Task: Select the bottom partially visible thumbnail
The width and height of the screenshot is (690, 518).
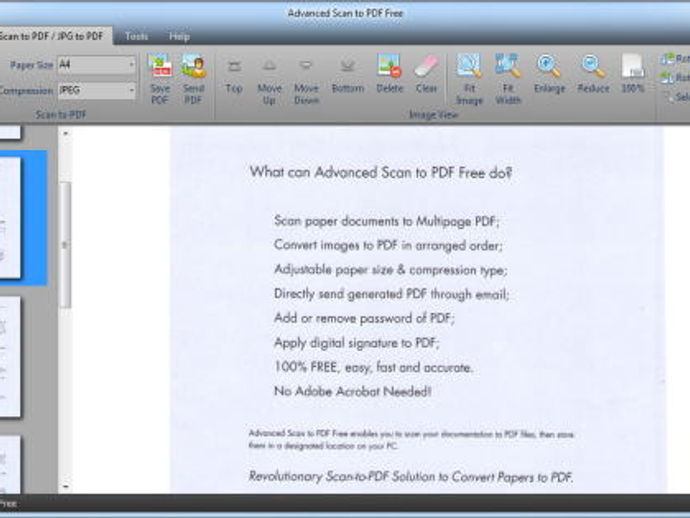Action: click(10, 464)
